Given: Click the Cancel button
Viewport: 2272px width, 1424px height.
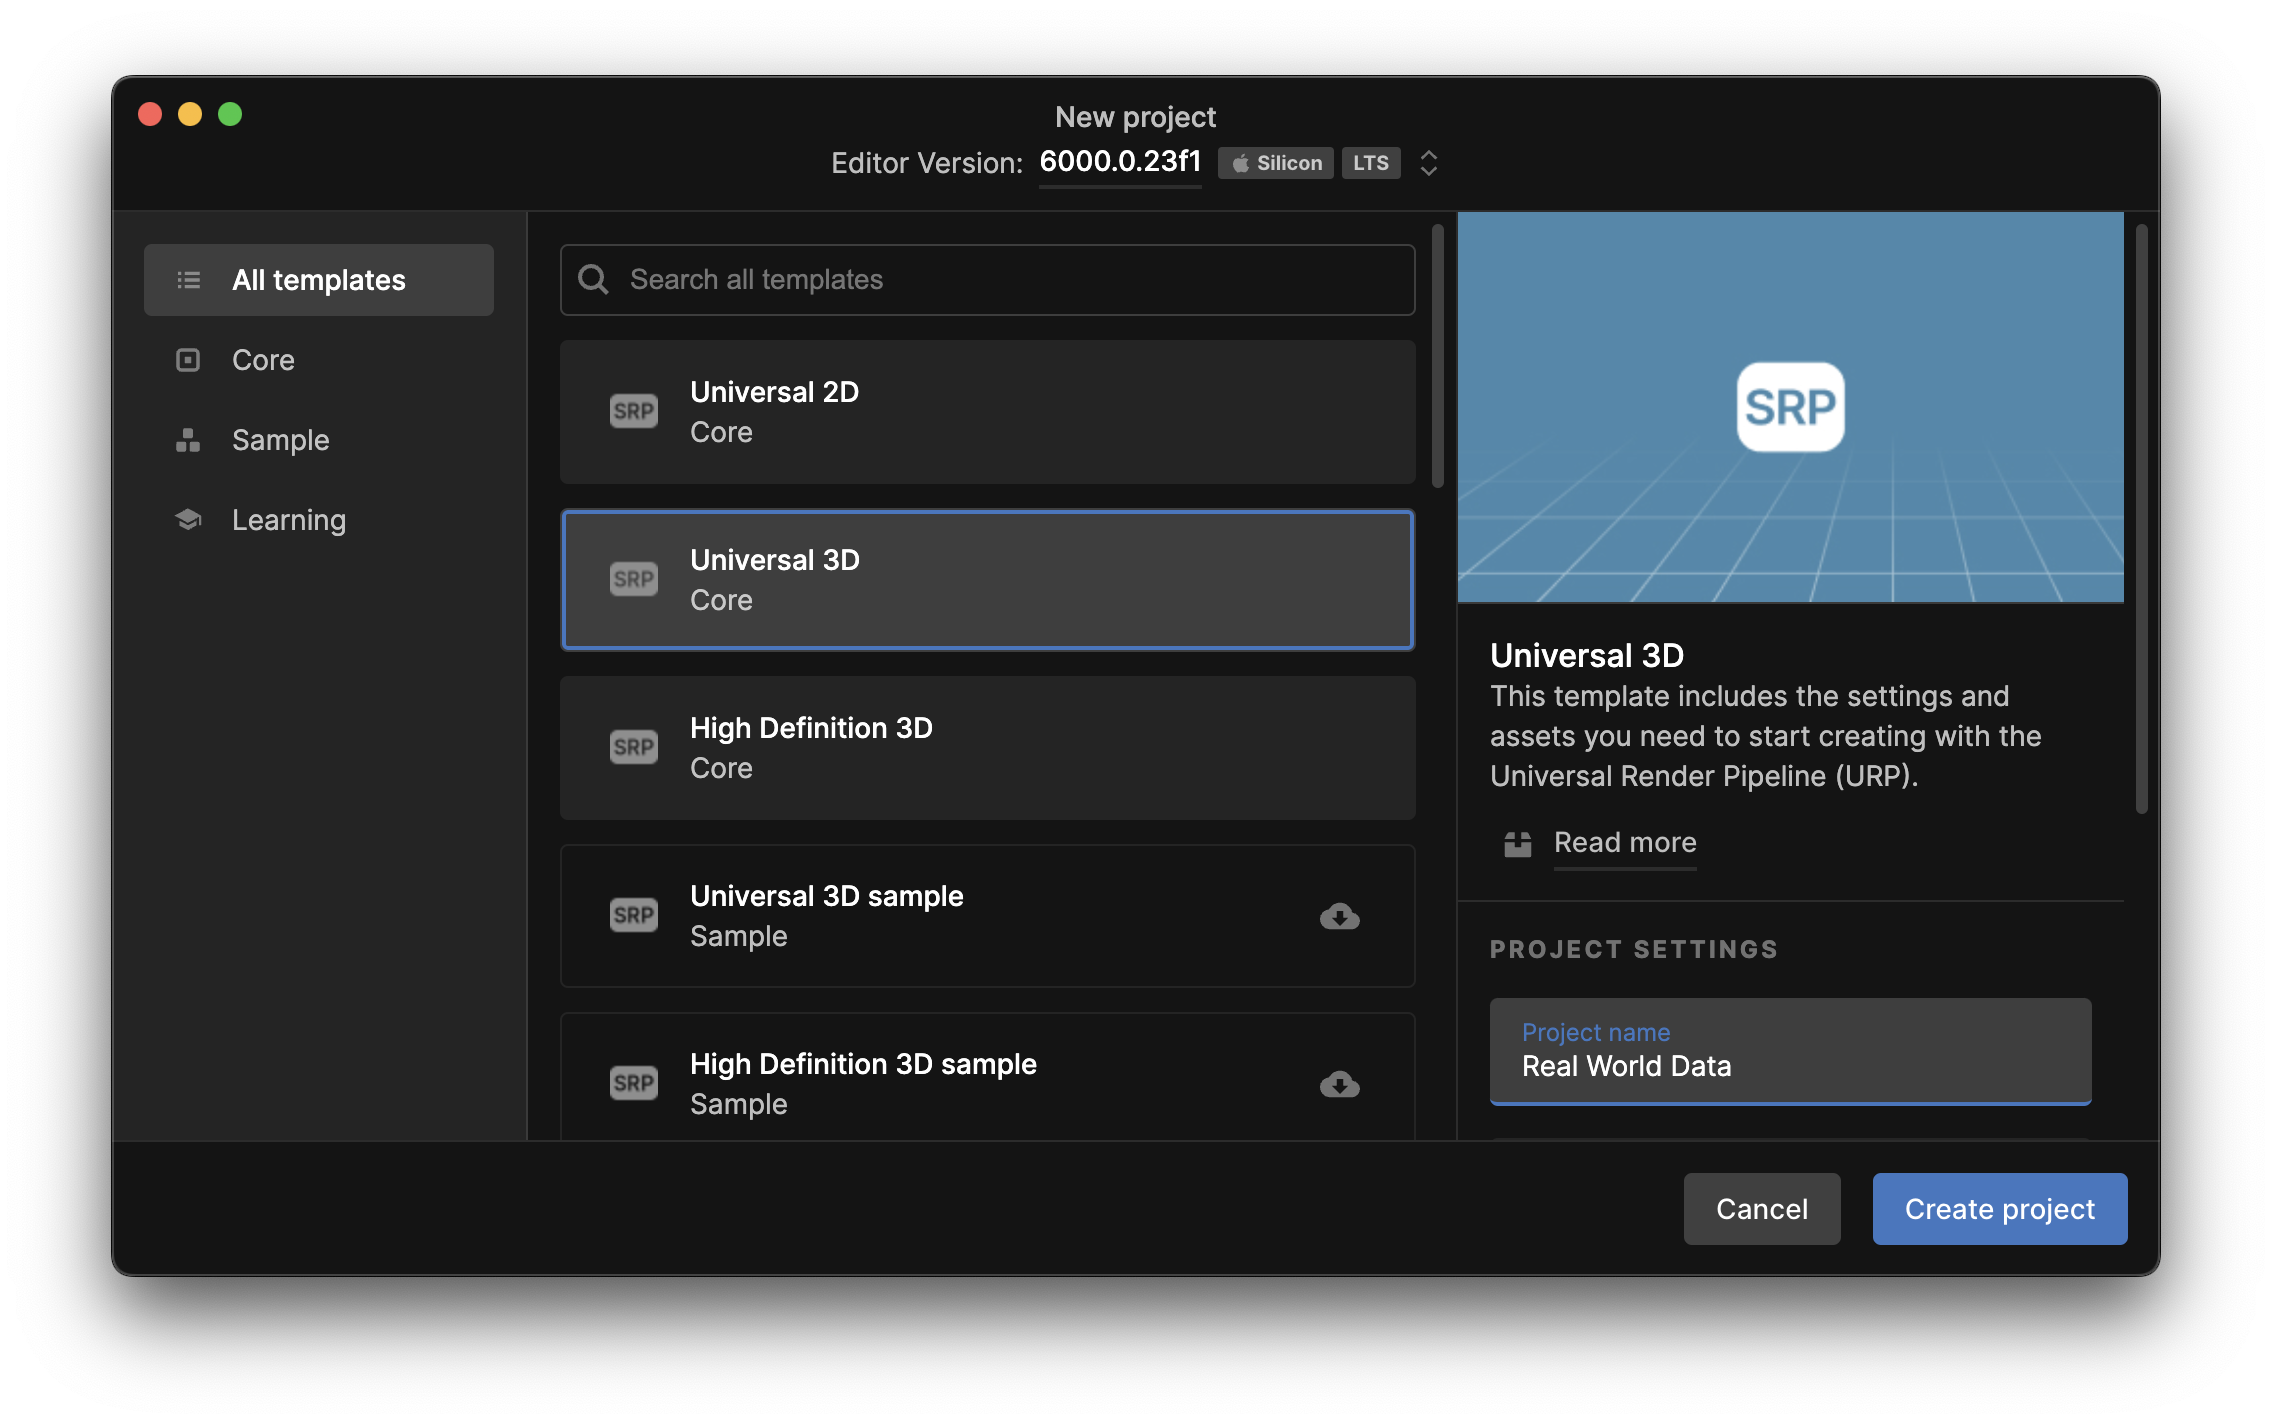Looking at the screenshot, I should [x=1762, y=1209].
